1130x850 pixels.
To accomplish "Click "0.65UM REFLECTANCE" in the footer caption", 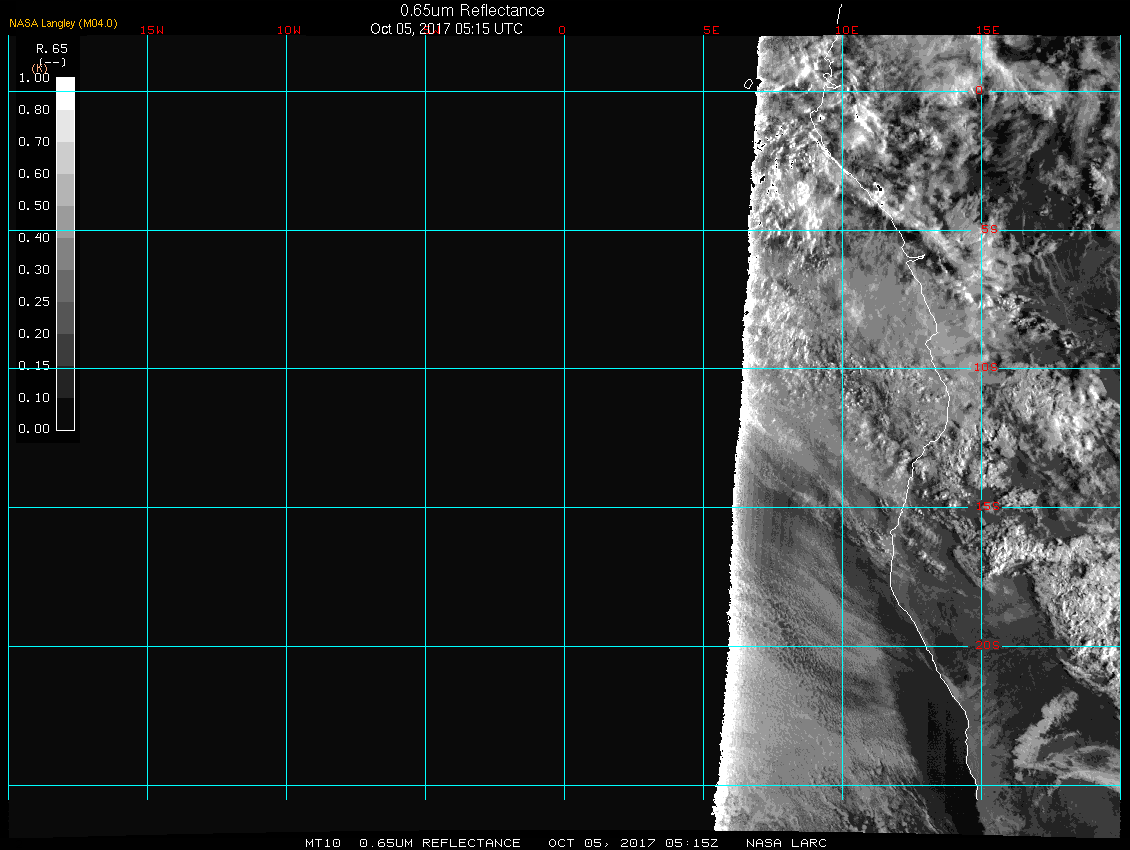I will (x=440, y=843).
